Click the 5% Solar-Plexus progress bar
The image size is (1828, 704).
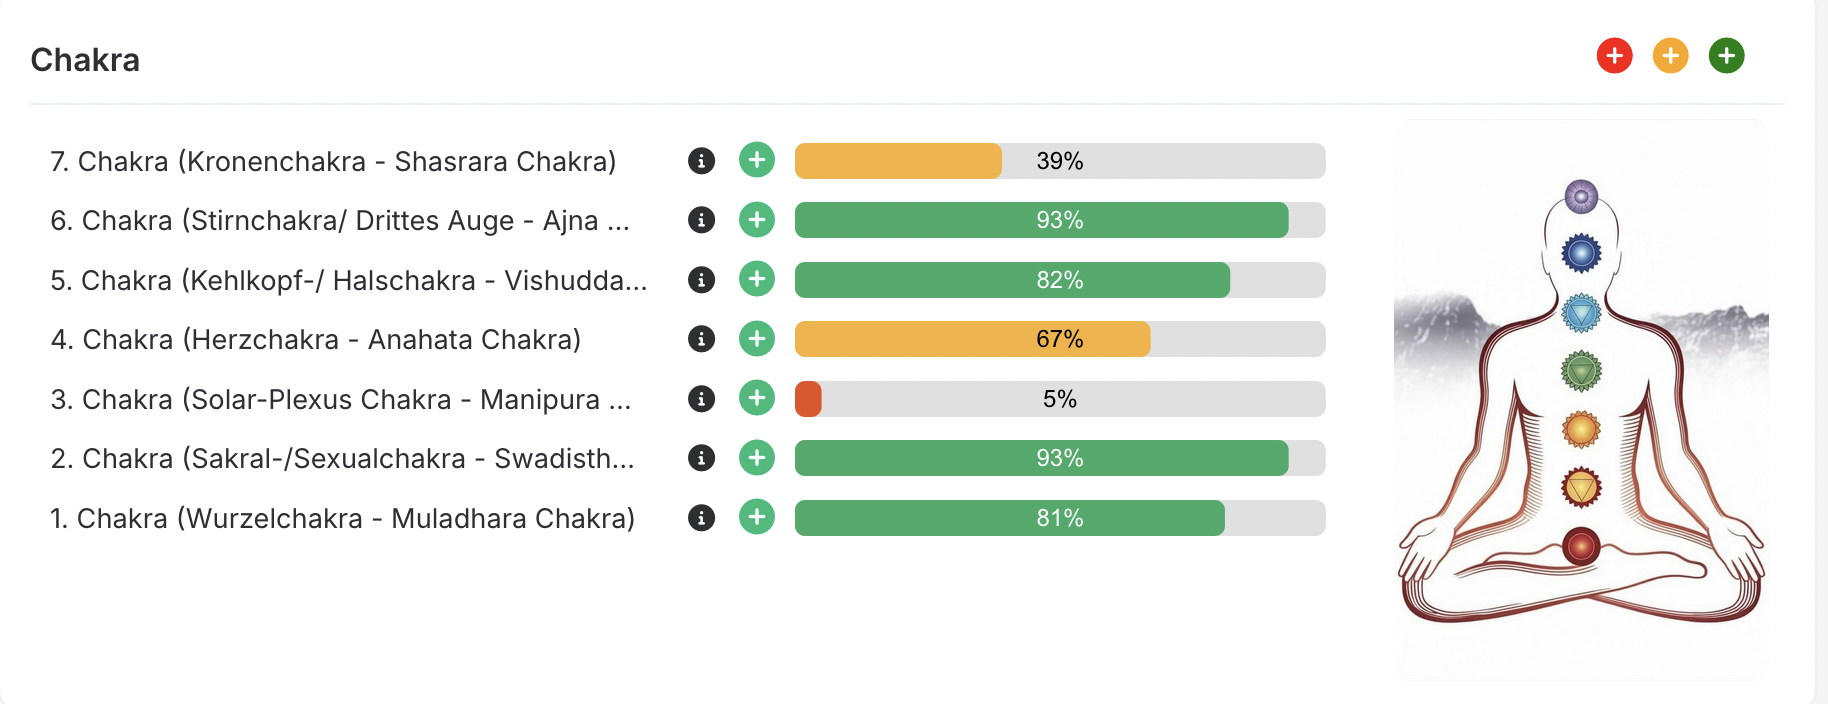[1059, 399]
